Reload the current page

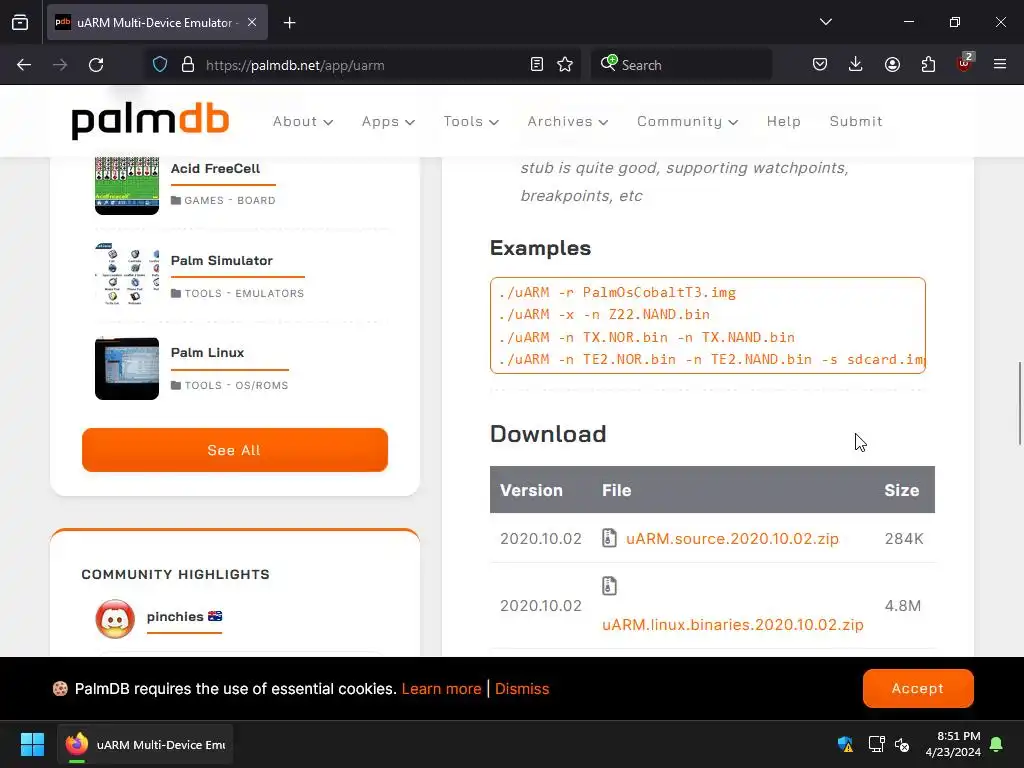[96, 65]
